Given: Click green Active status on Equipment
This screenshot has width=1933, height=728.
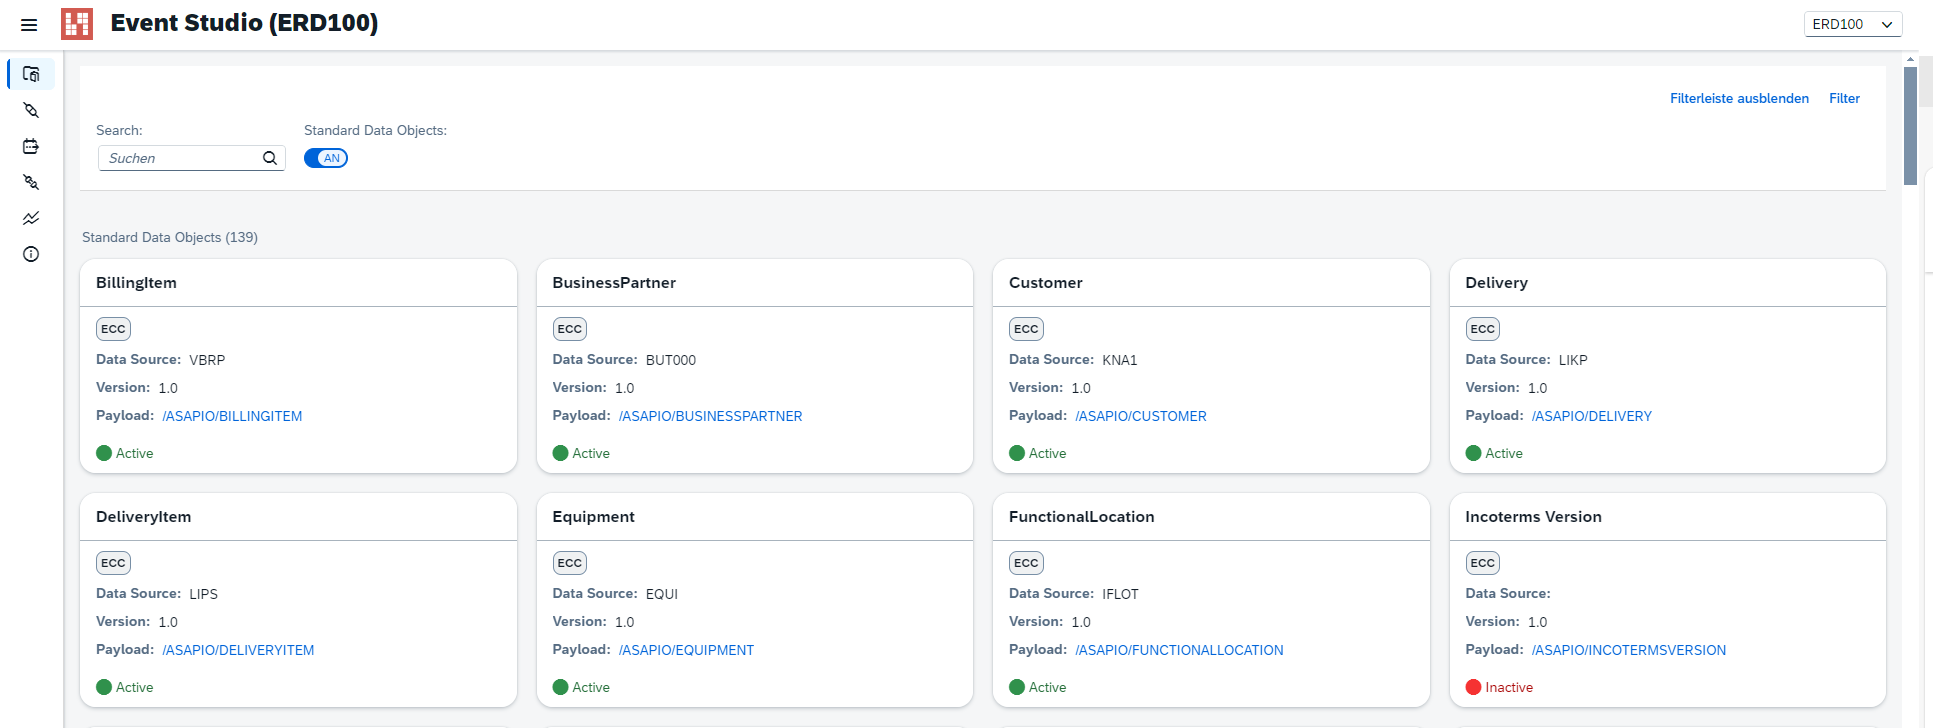Looking at the screenshot, I should 581,687.
